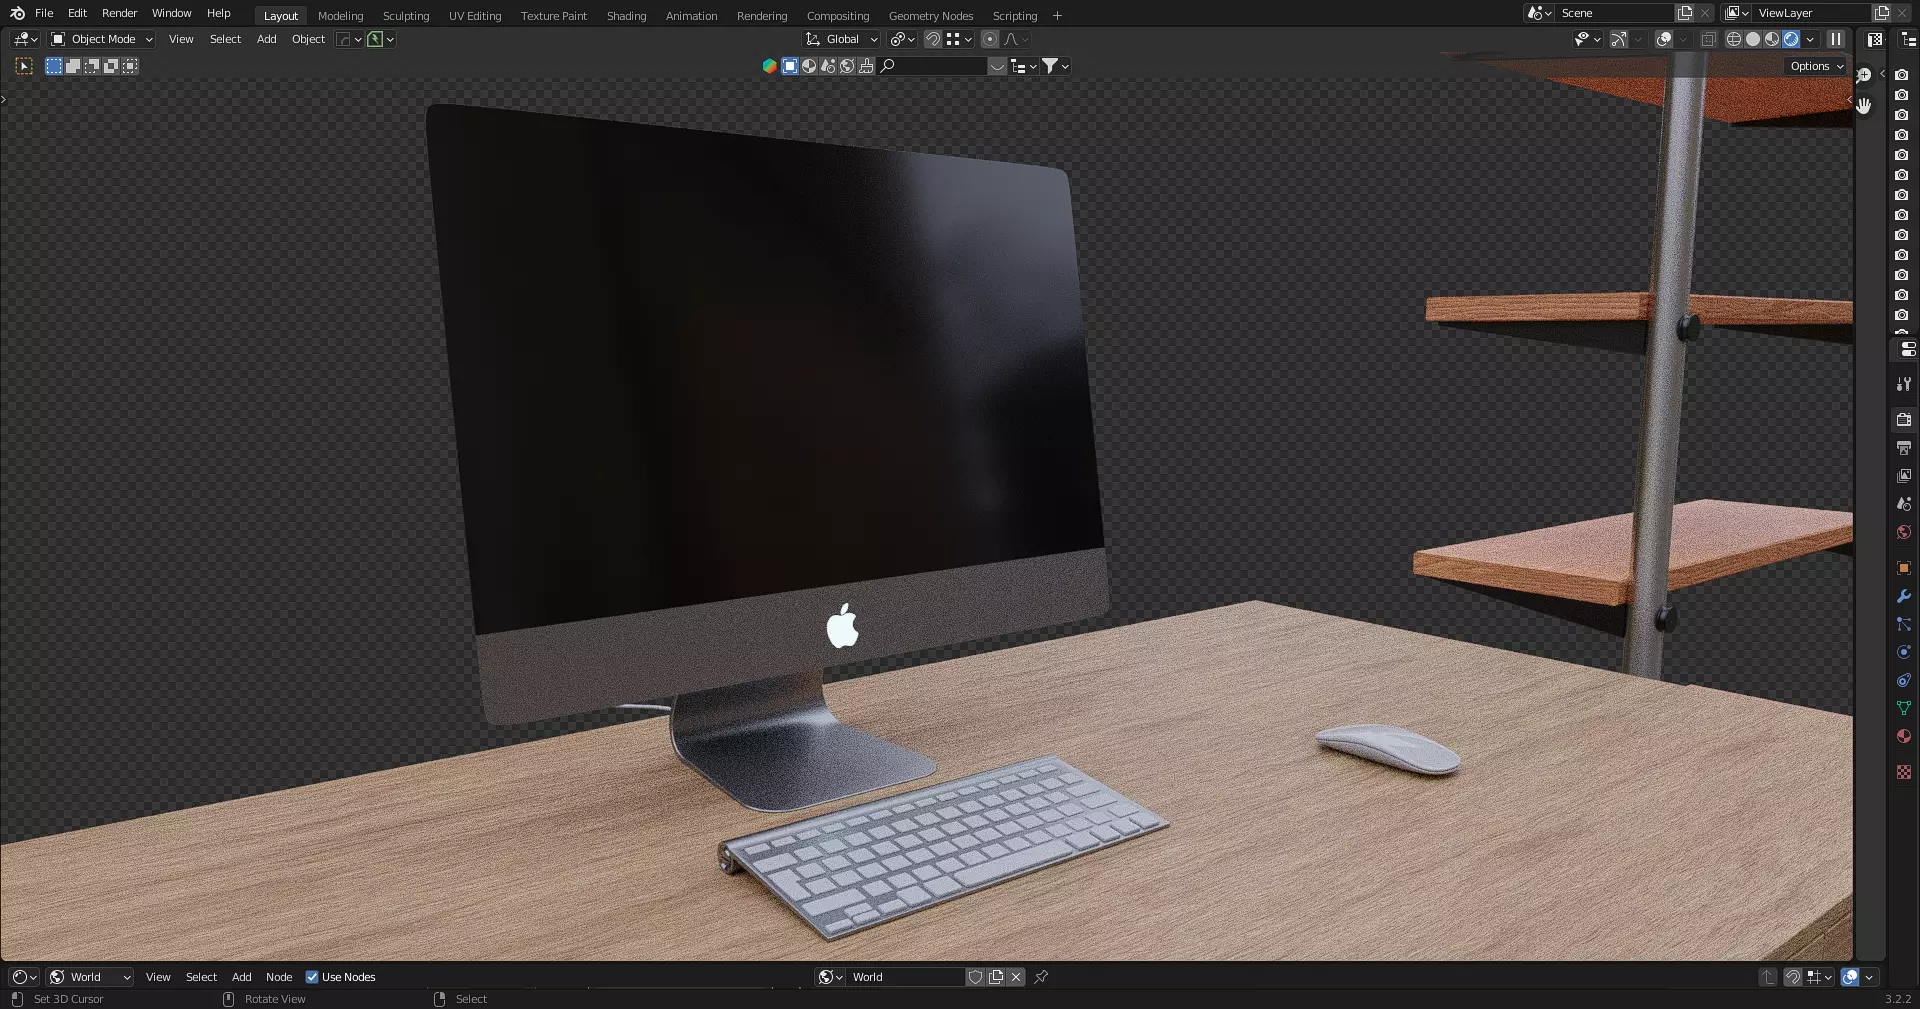Open the filter funnel dropdown

click(x=1056, y=66)
